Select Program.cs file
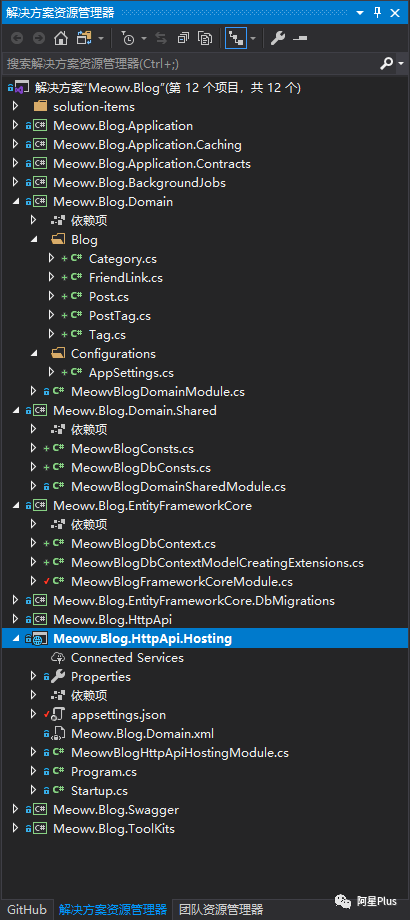410x920 pixels. click(x=104, y=772)
